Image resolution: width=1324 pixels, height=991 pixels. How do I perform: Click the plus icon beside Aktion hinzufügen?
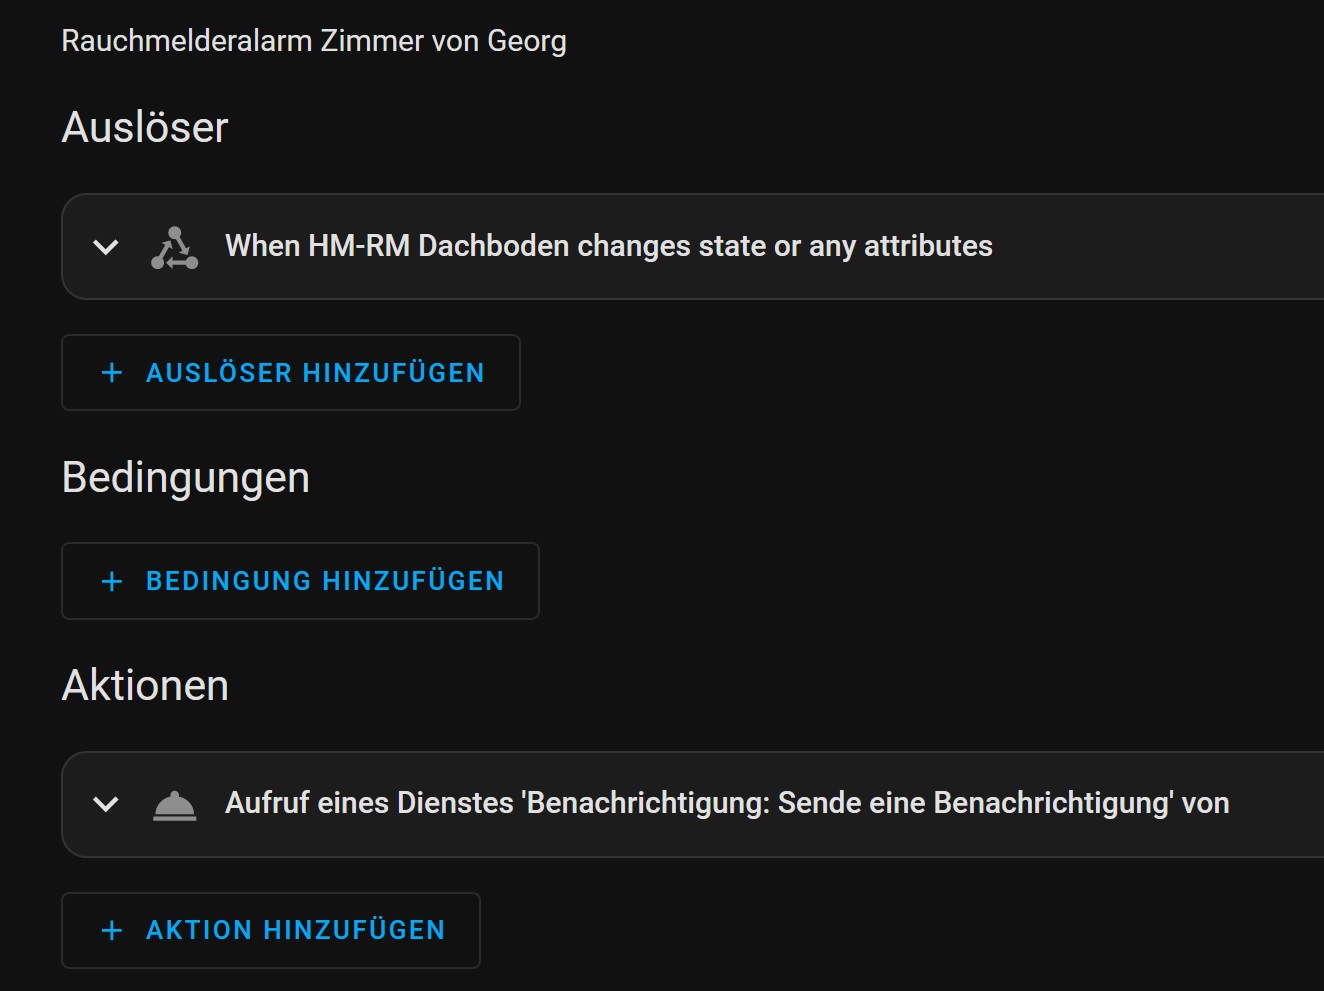tap(112, 930)
